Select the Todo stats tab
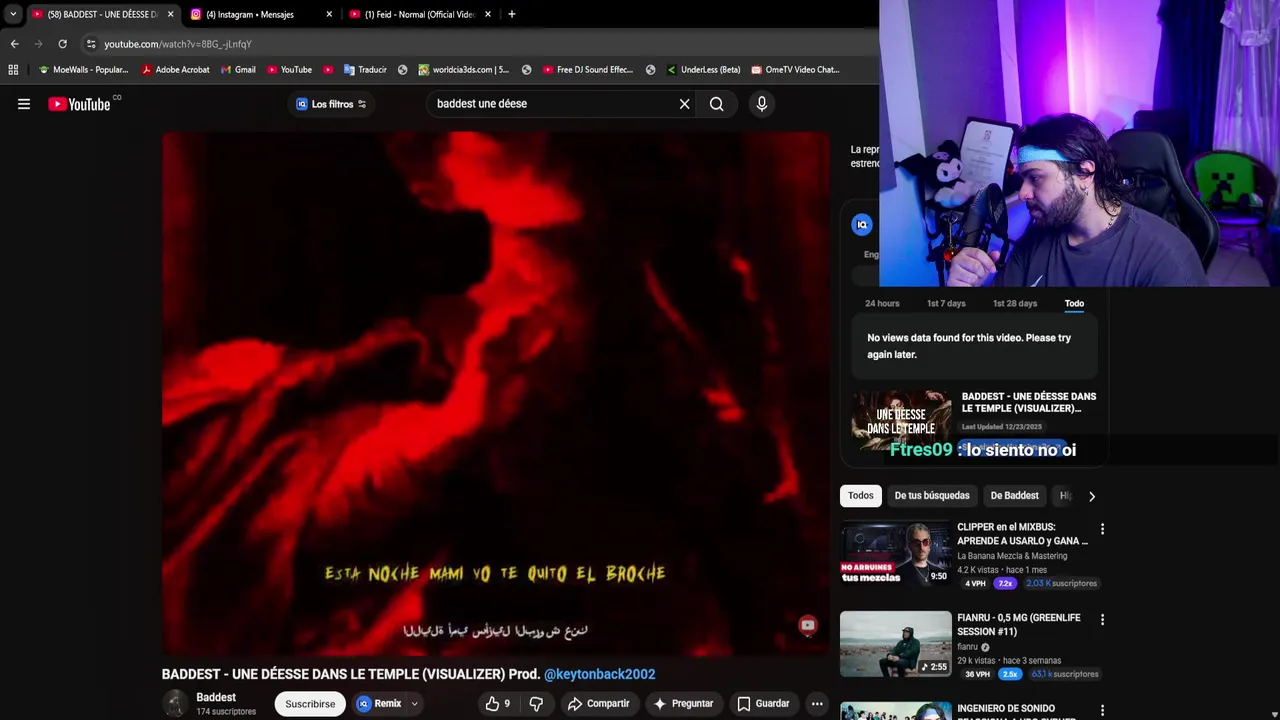This screenshot has width=1280, height=720. pyautogui.click(x=1074, y=303)
